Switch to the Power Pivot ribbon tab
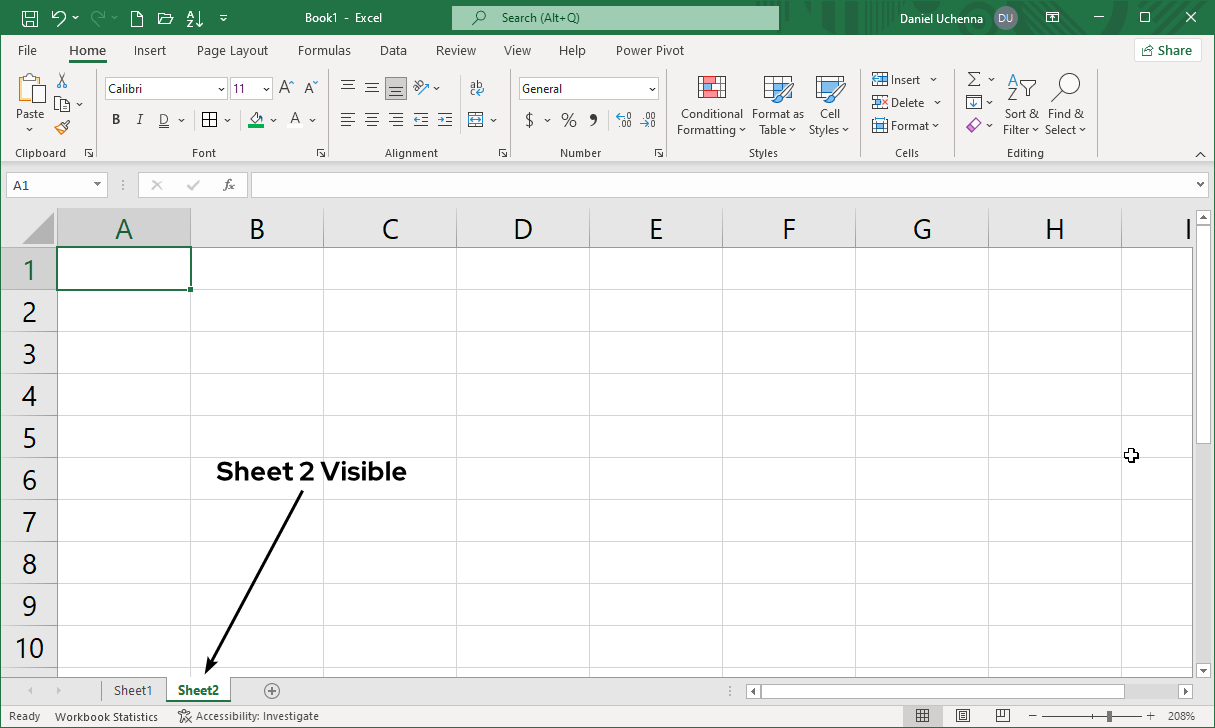 (x=649, y=50)
